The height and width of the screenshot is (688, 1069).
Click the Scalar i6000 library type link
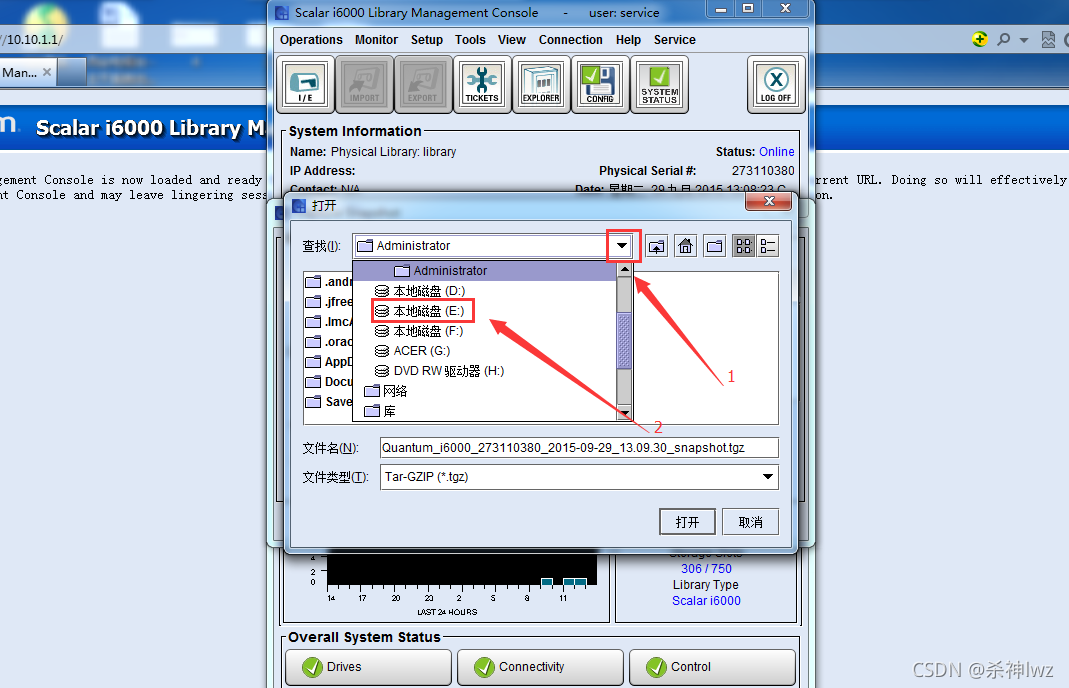coord(706,601)
